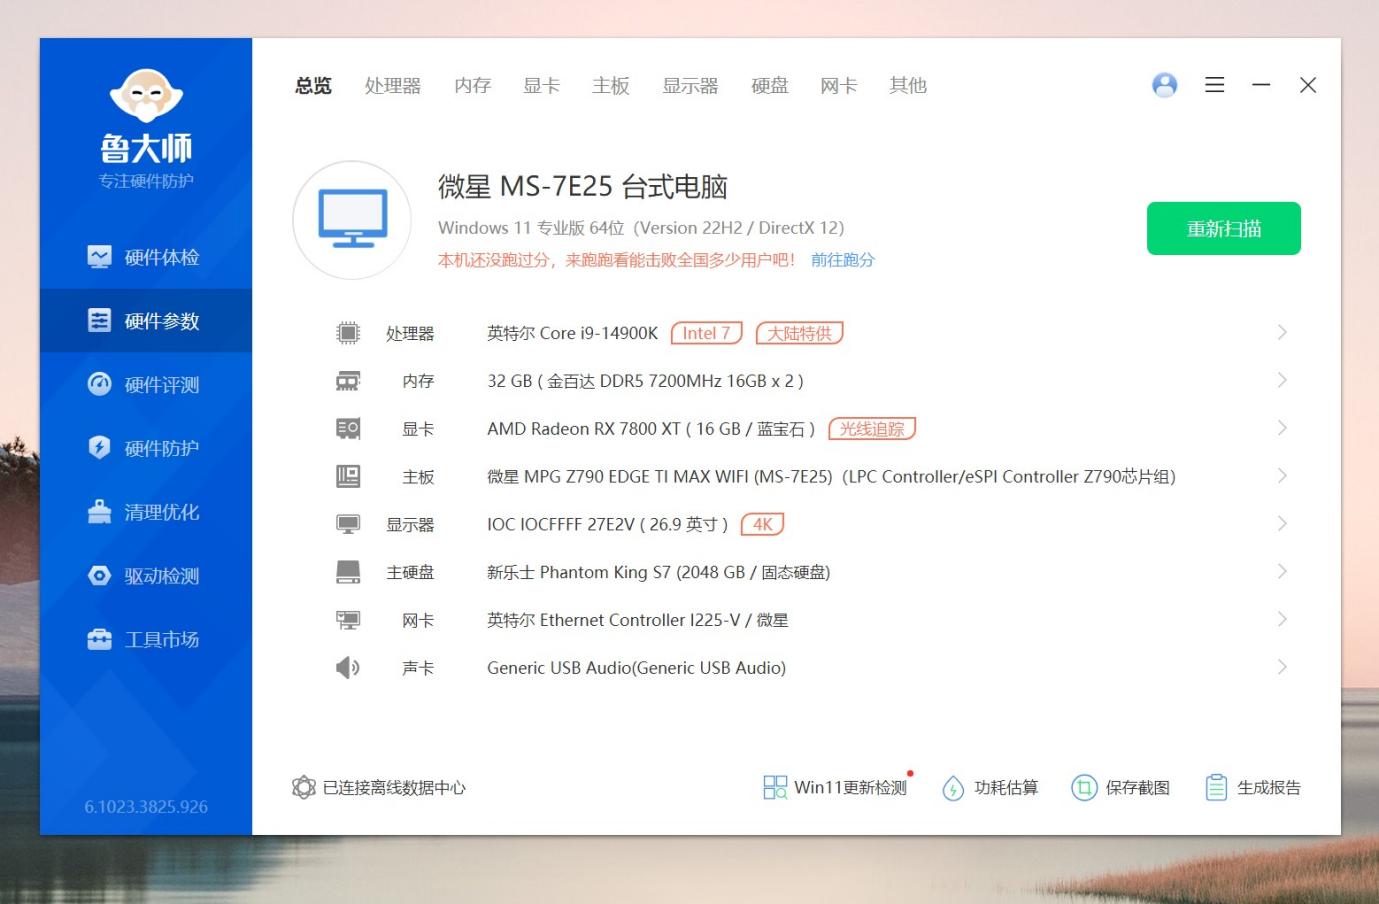
Task: Open 驱动检测 sidebar section
Action: [146, 576]
